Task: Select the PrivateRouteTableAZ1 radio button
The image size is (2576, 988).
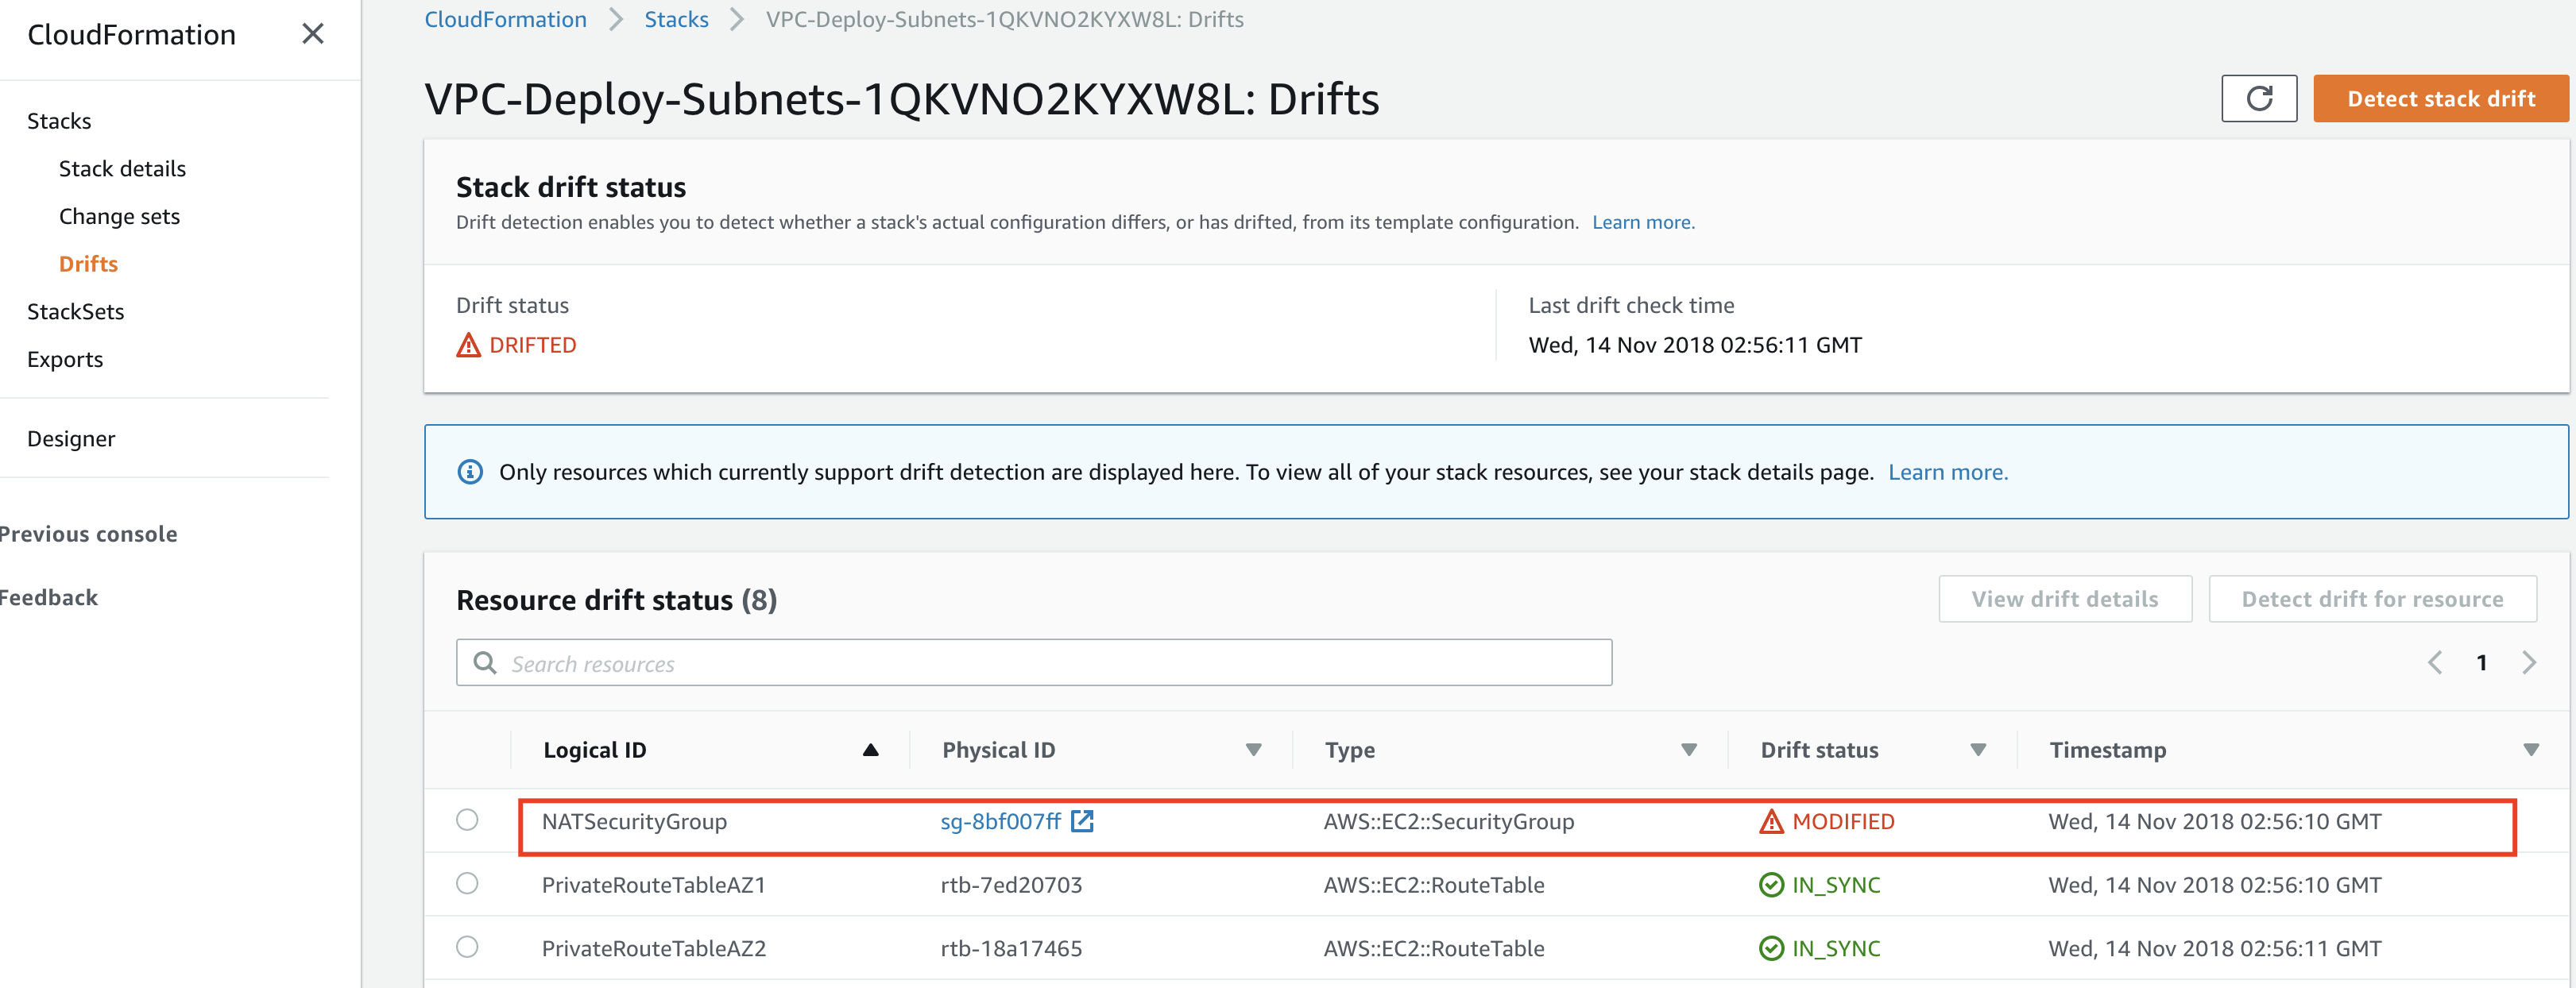Action: [467, 884]
